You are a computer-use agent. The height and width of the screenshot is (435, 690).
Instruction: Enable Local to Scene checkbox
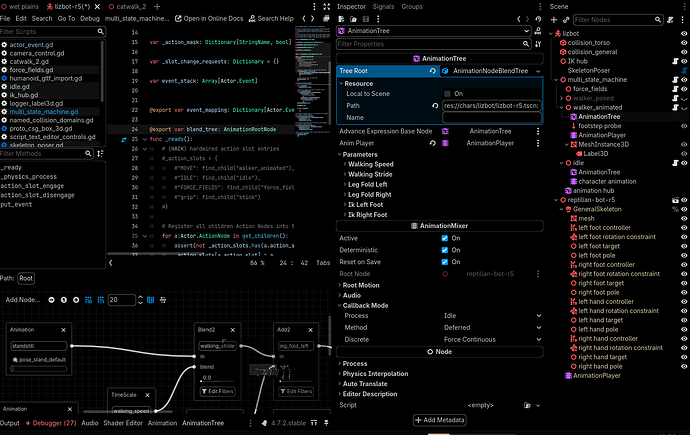447,94
